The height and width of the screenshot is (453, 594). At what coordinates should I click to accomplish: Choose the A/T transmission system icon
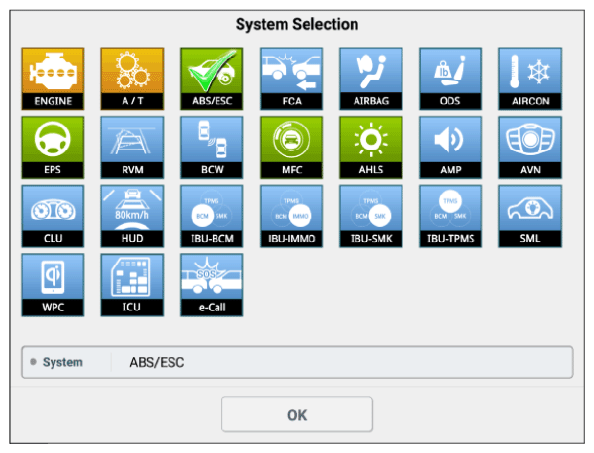[132, 79]
